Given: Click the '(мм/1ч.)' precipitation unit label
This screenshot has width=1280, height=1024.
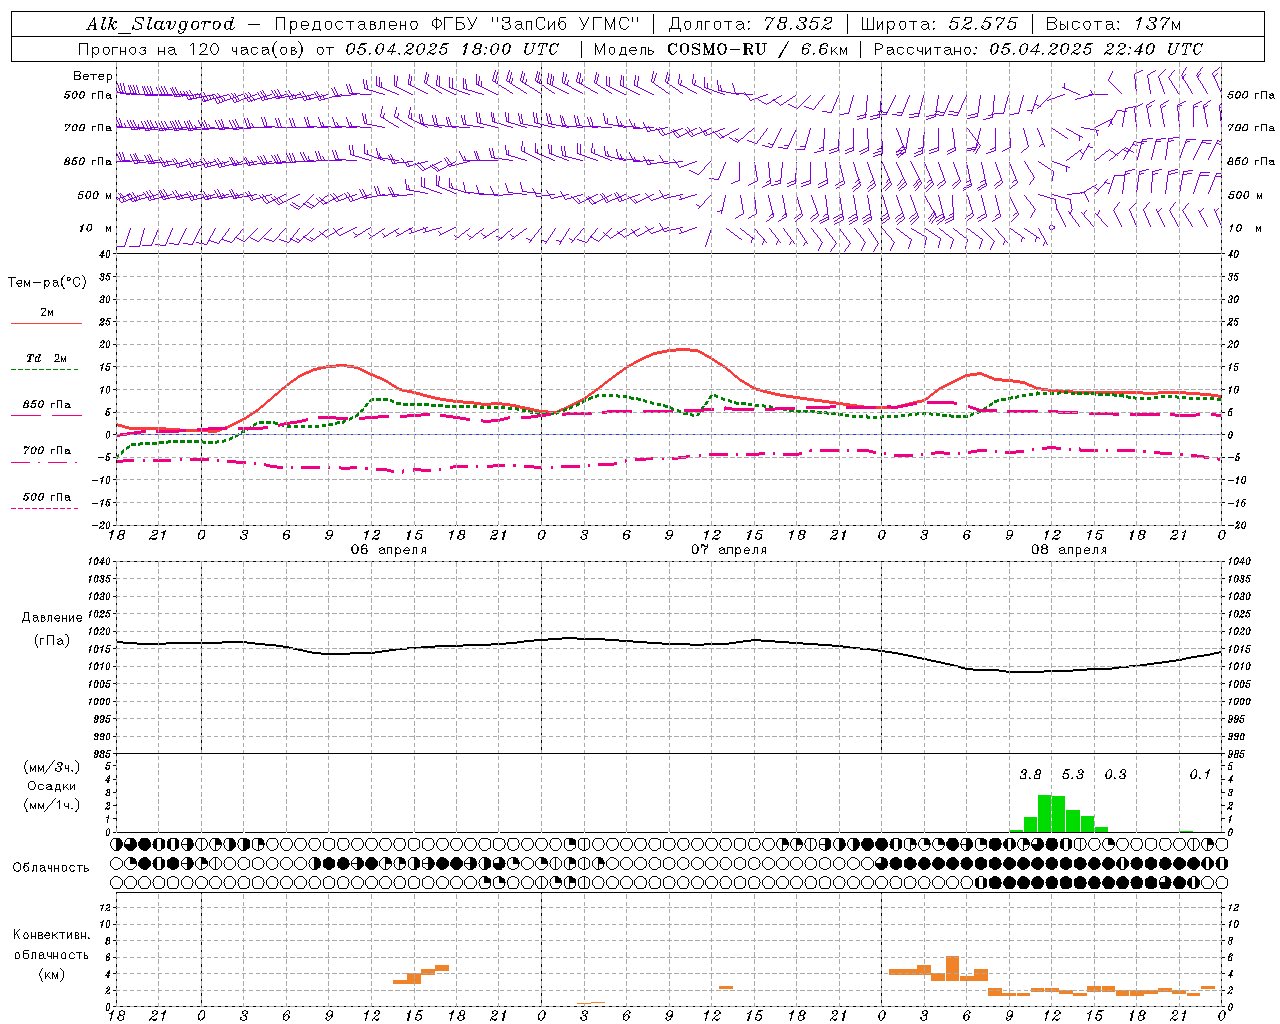Looking at the screenshot, I should pos(52,805).
